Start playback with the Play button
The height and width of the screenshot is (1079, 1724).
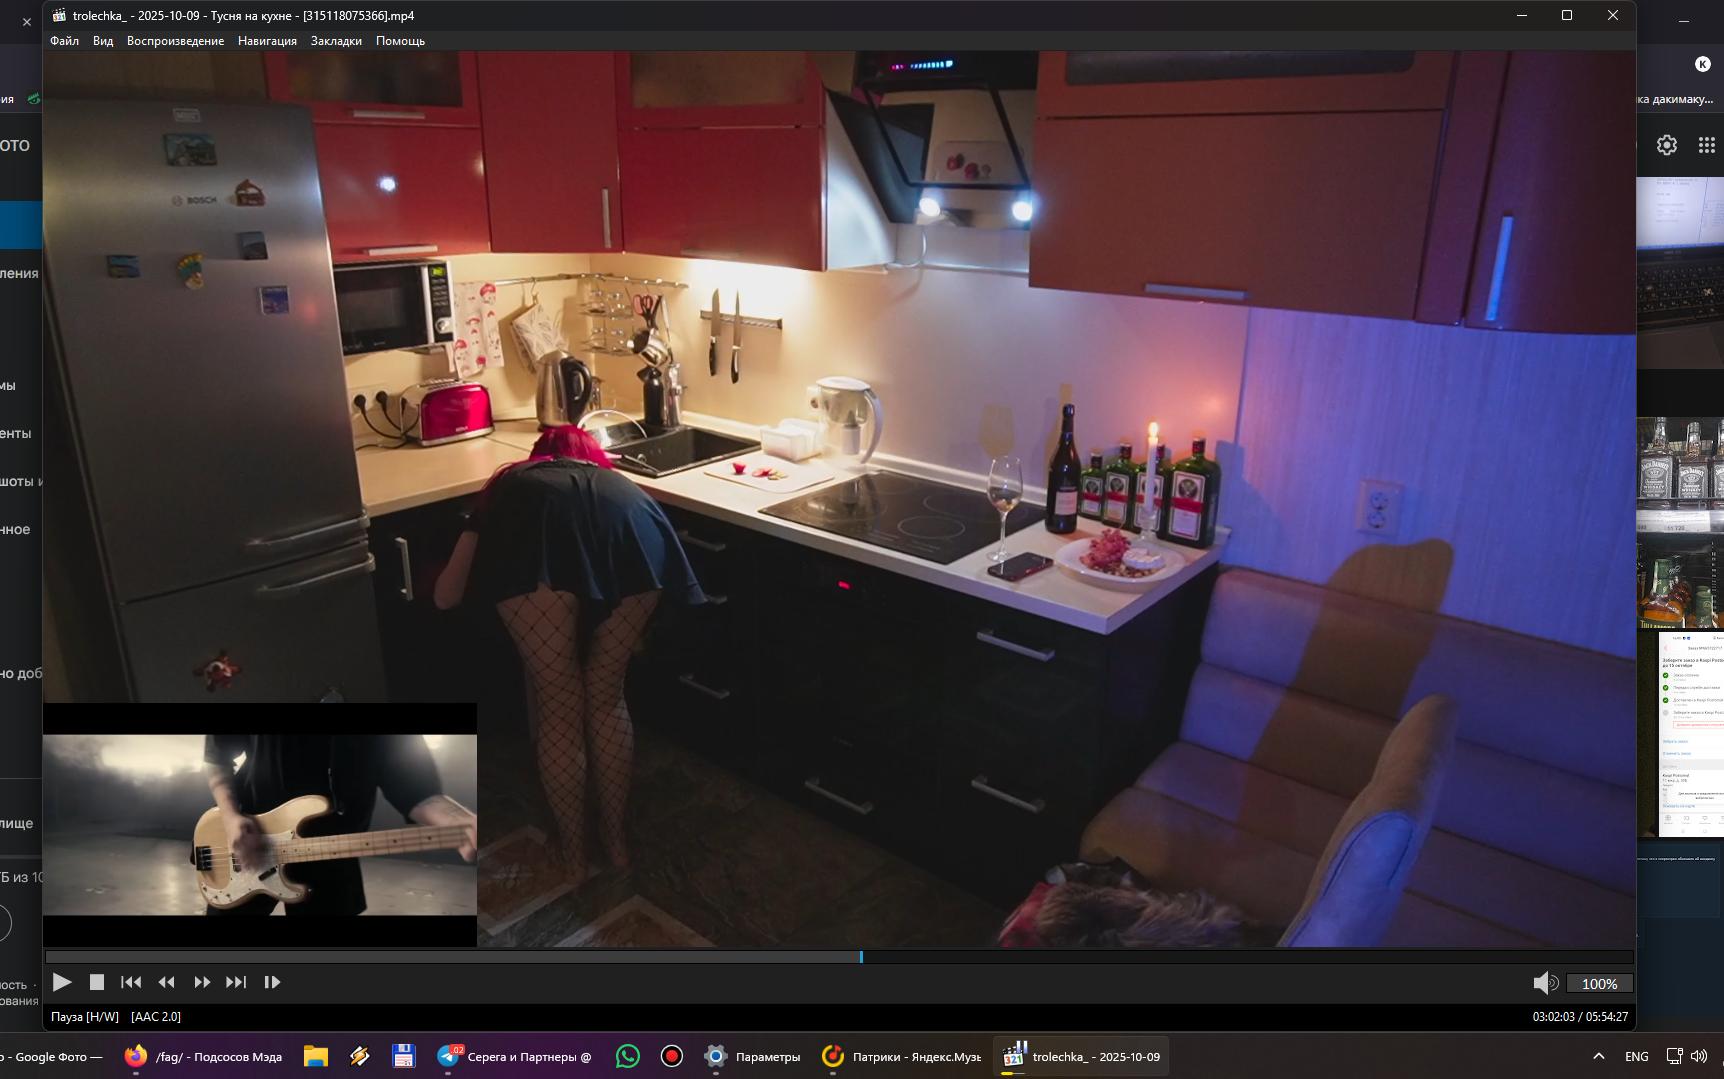click(62, 982)
